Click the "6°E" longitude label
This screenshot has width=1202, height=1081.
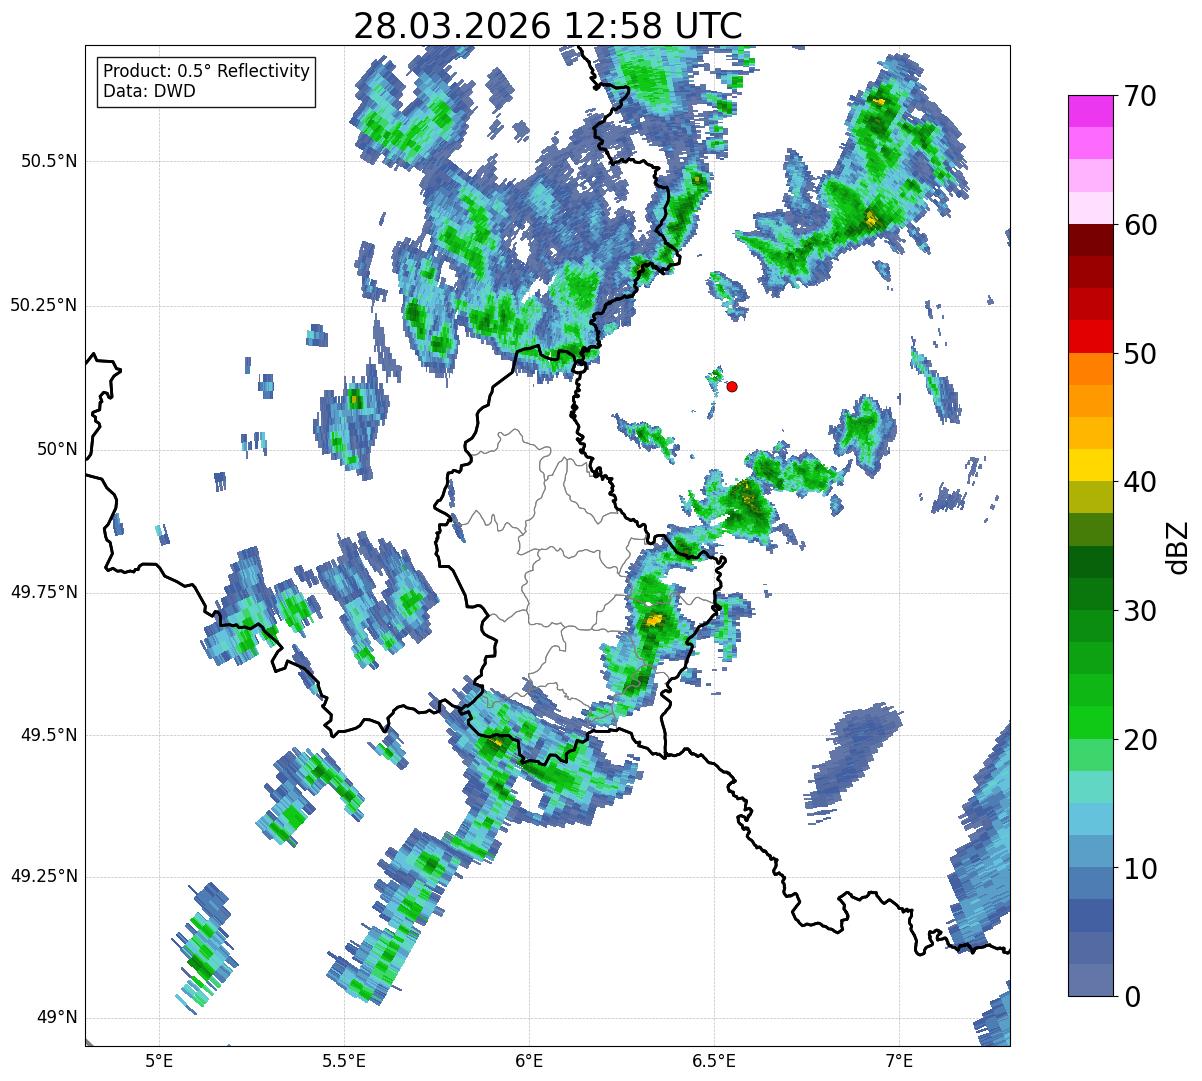(x=529, y=1060)
